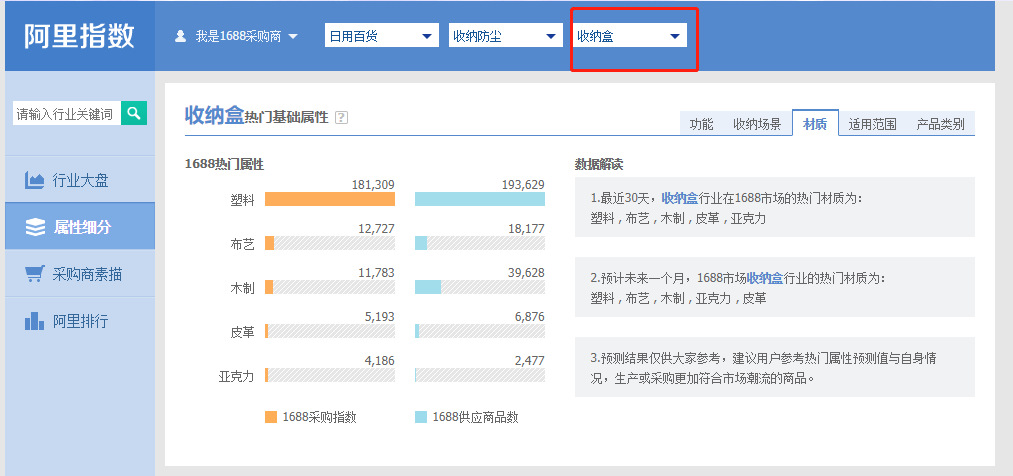Click the blue 1688供应商品数 legend swatch

(x=421, y=417)
